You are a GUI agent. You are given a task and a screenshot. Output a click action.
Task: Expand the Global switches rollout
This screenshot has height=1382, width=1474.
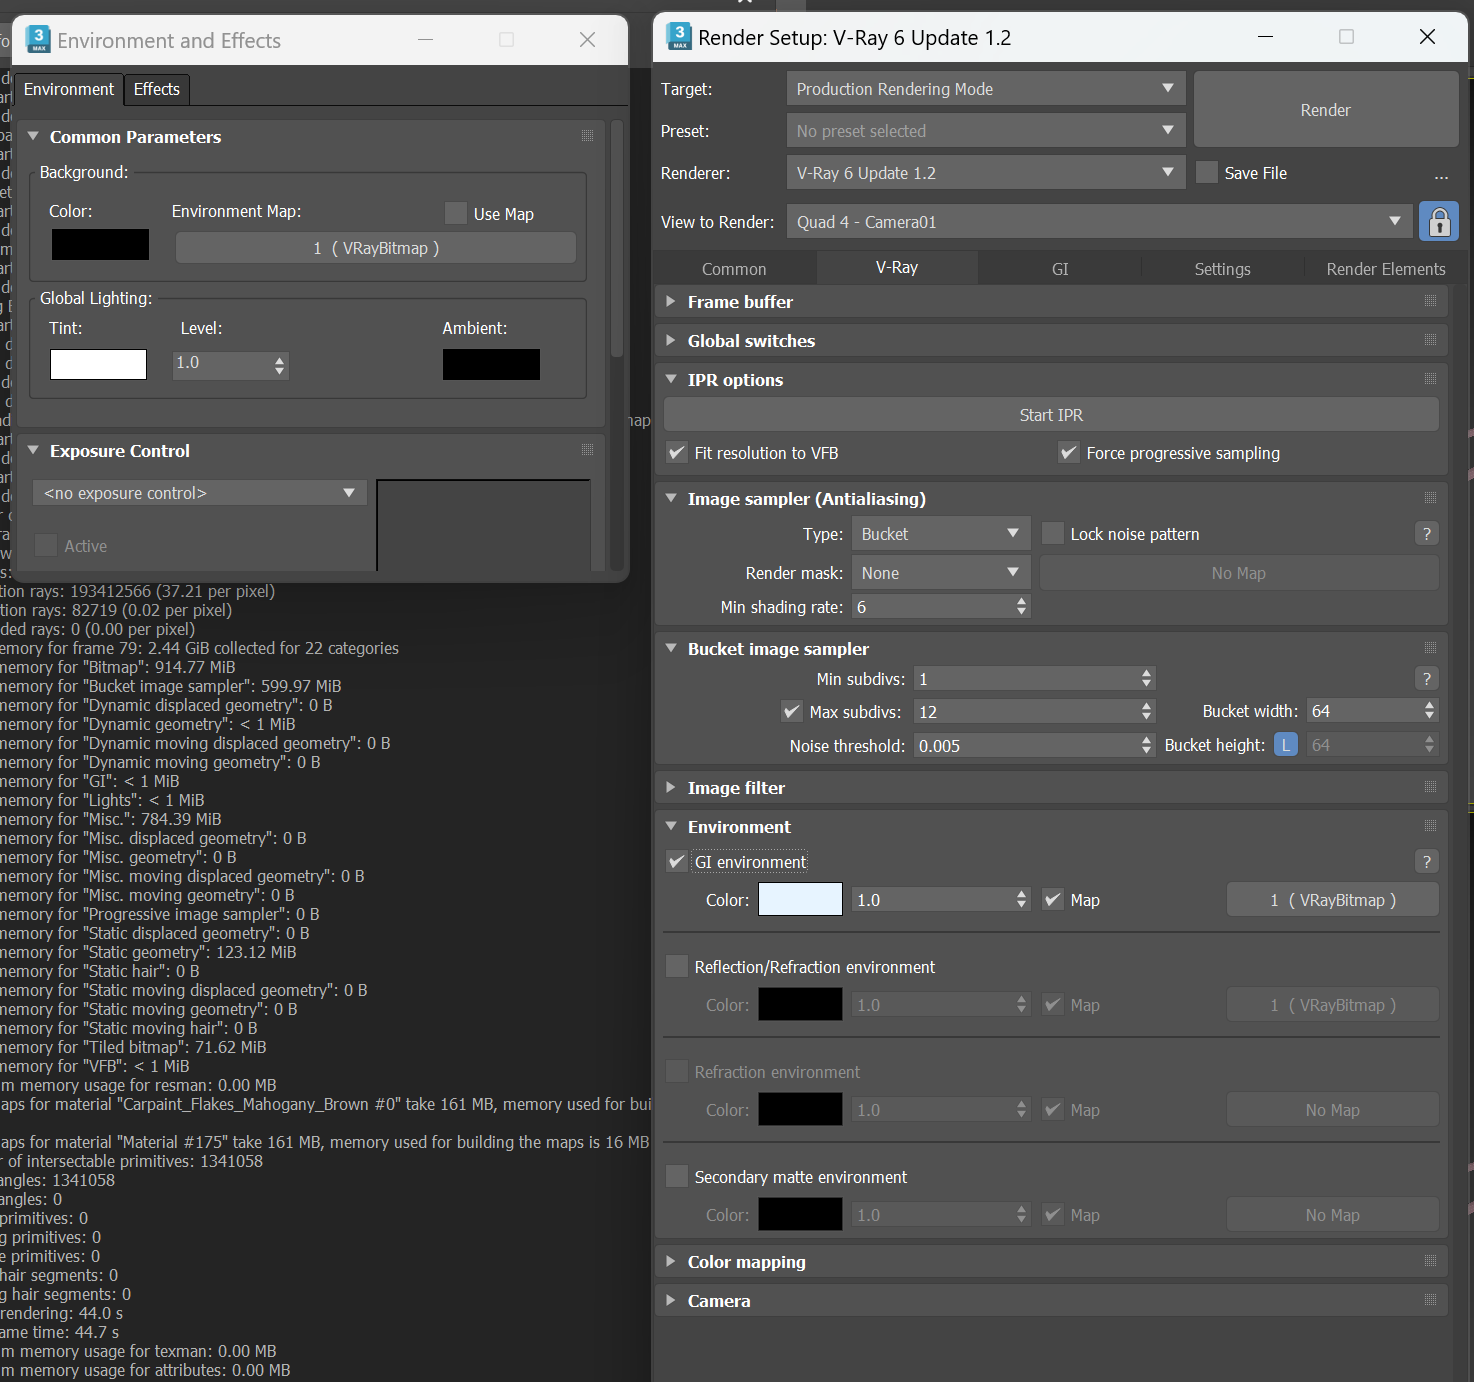click(x=671, y=340)
